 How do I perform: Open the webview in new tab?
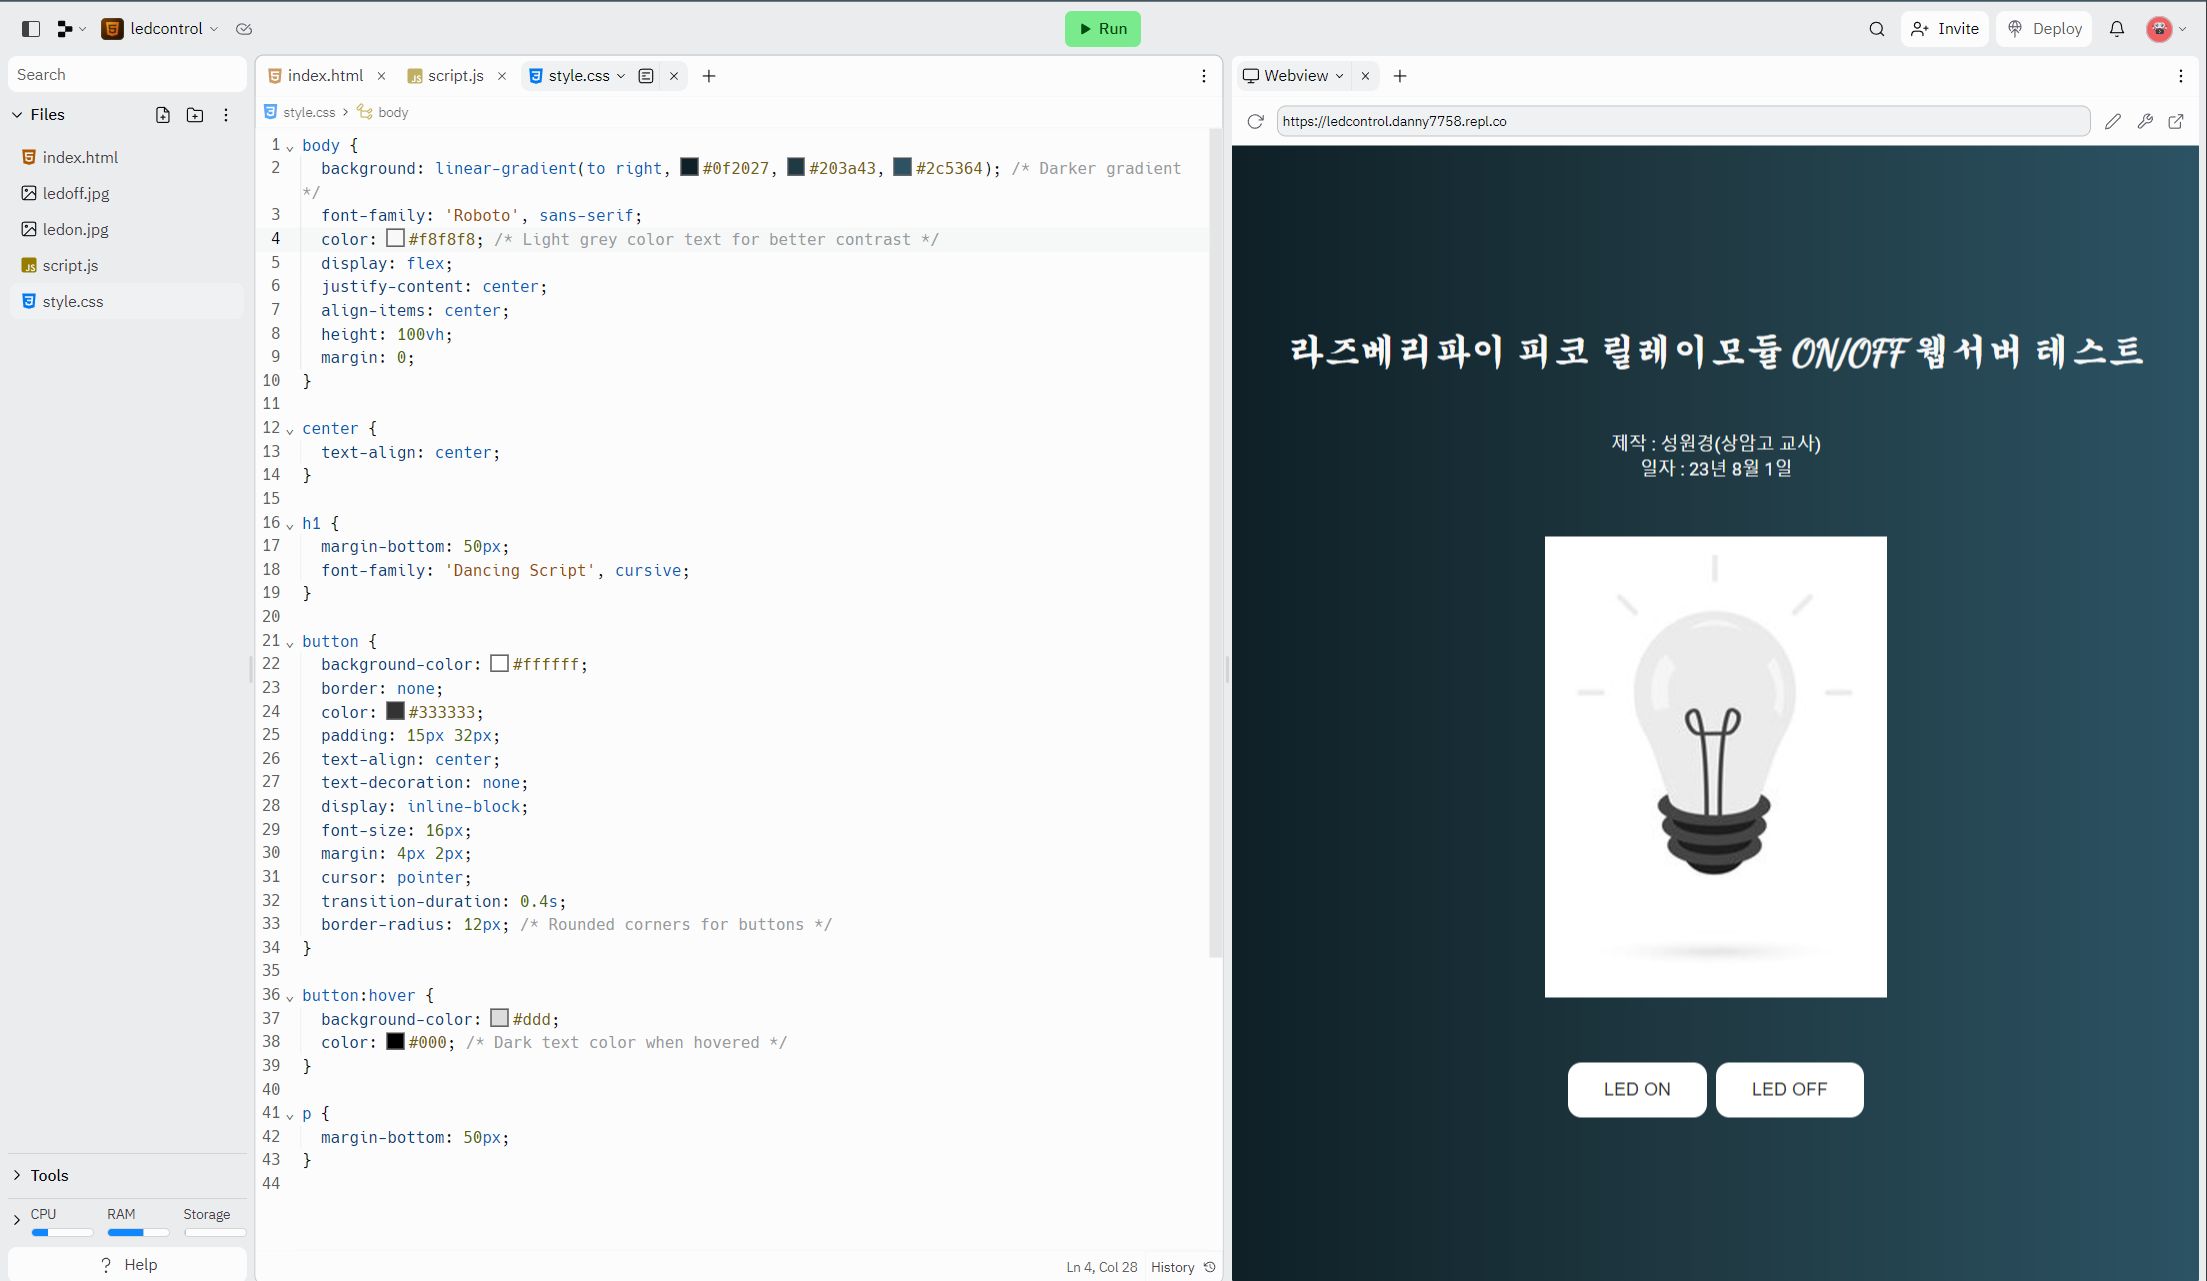click(2176, 121)
